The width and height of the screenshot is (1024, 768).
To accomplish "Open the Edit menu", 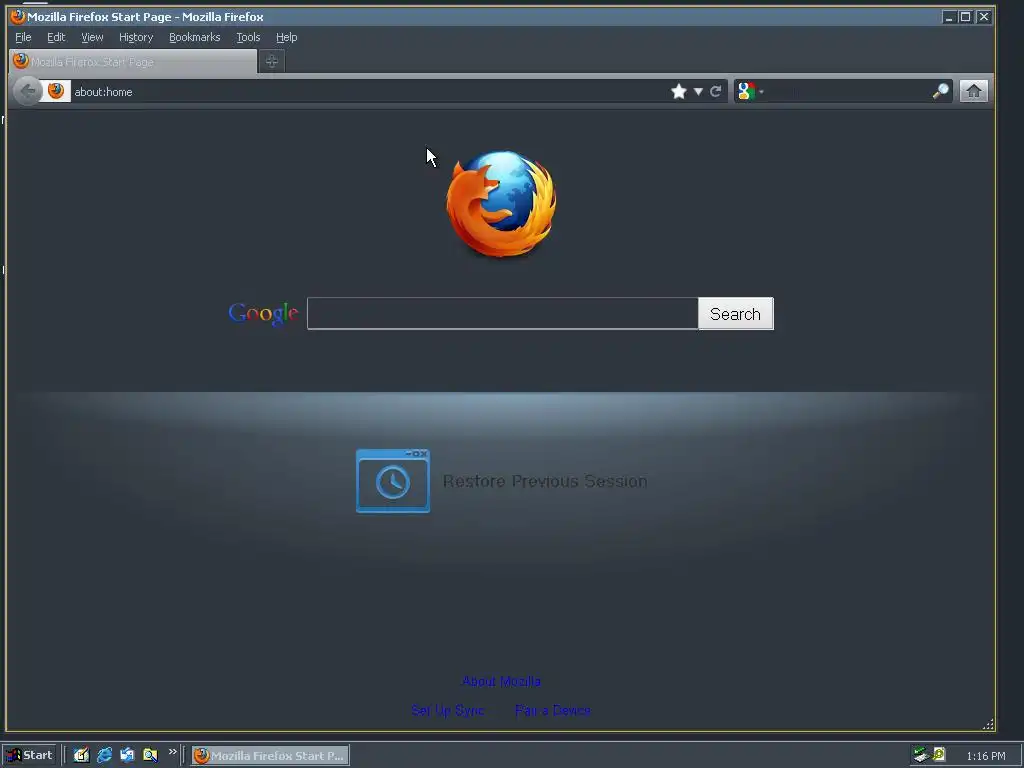I will [56, 37].
